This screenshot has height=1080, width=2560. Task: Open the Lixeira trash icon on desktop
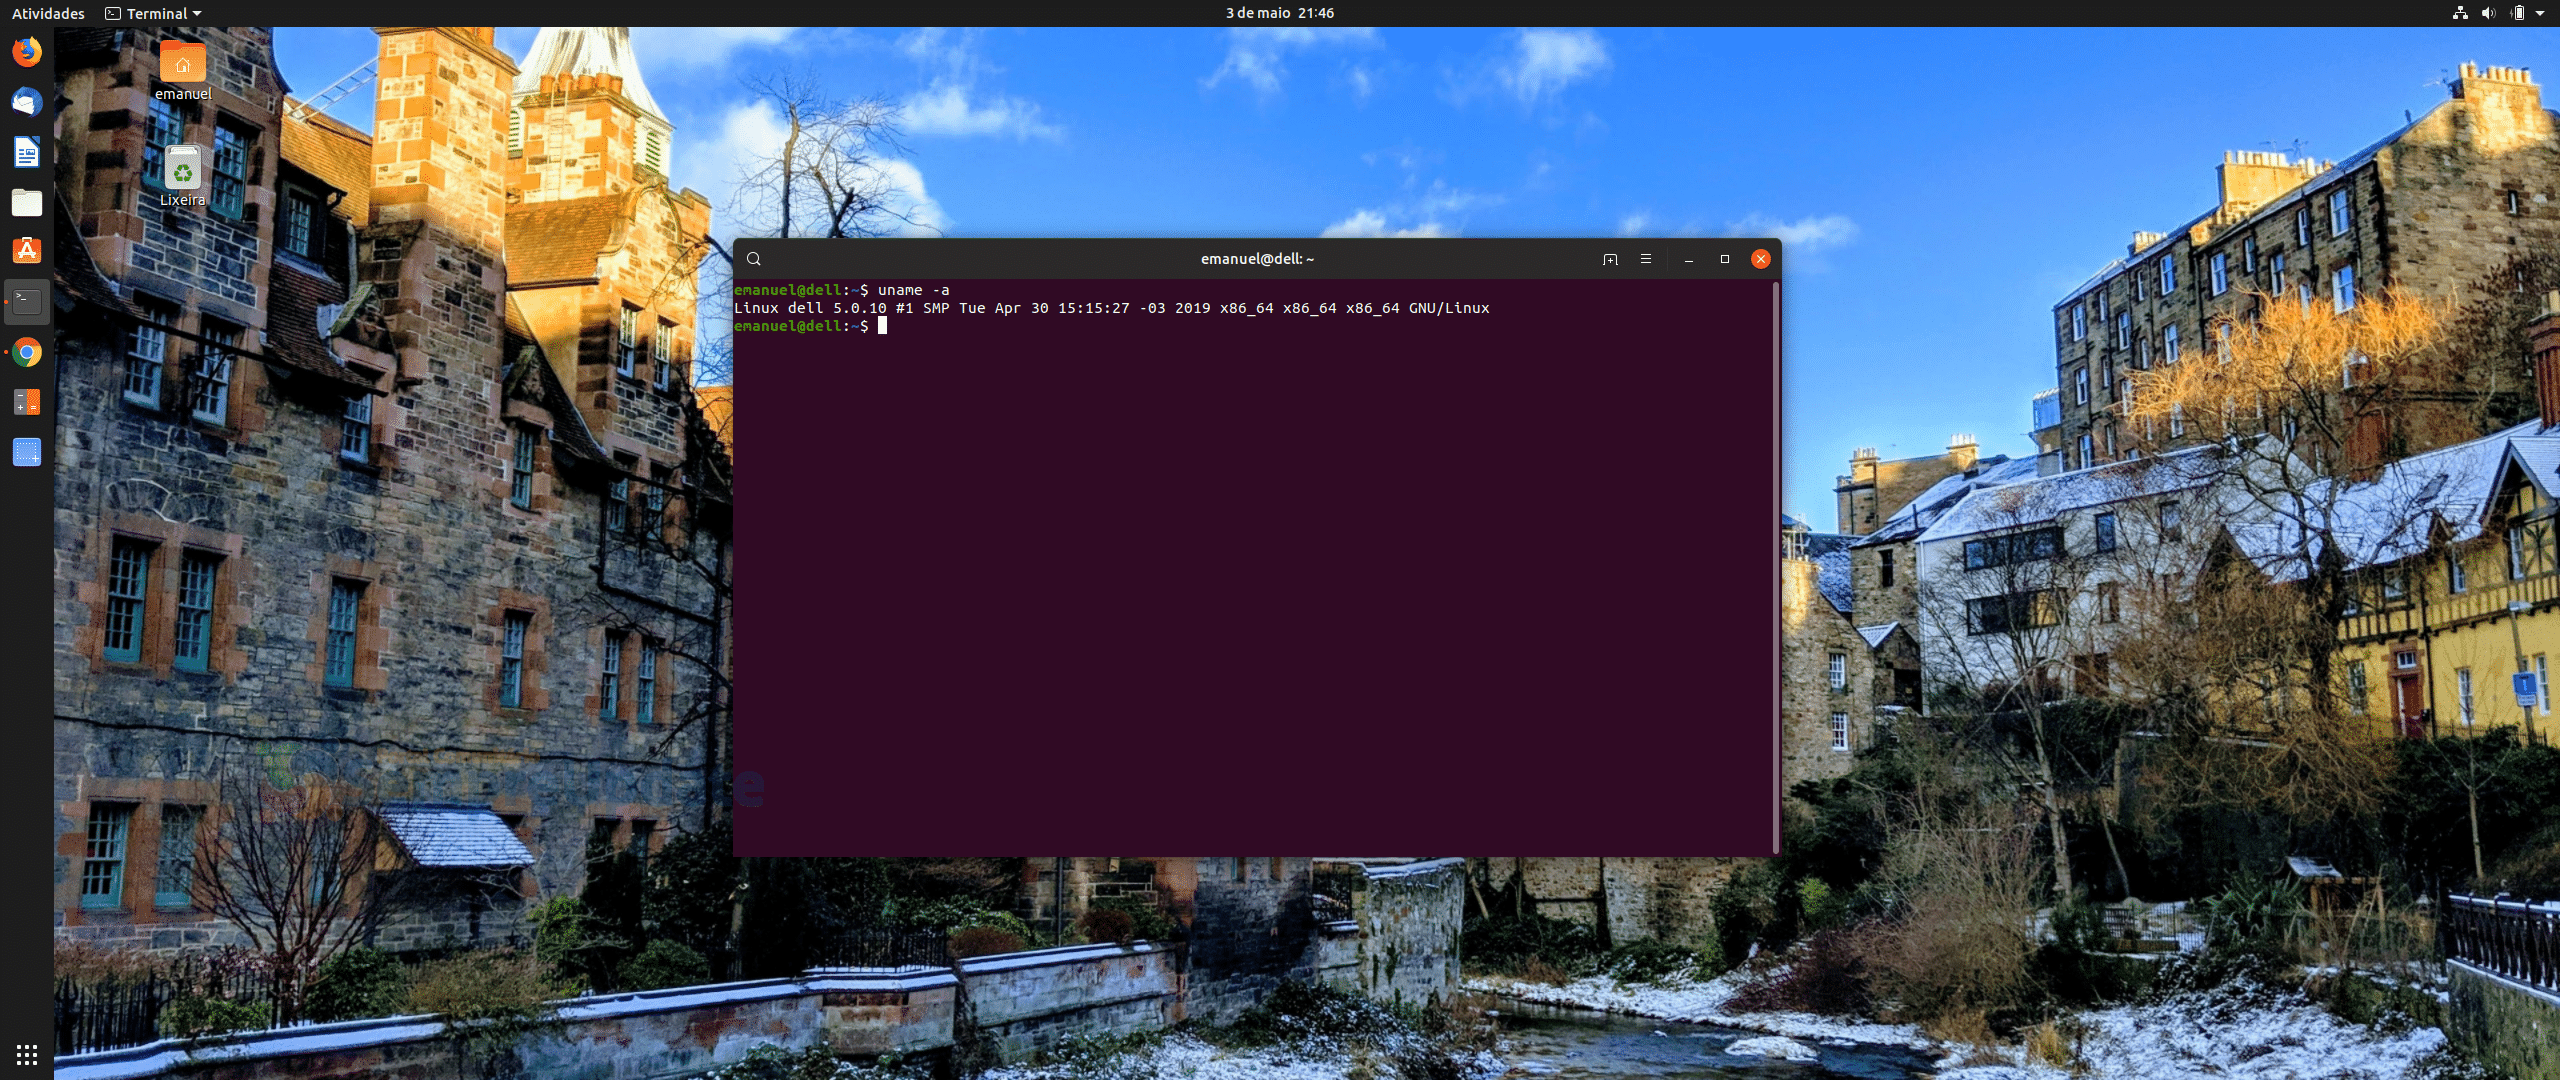coord(183,177)
